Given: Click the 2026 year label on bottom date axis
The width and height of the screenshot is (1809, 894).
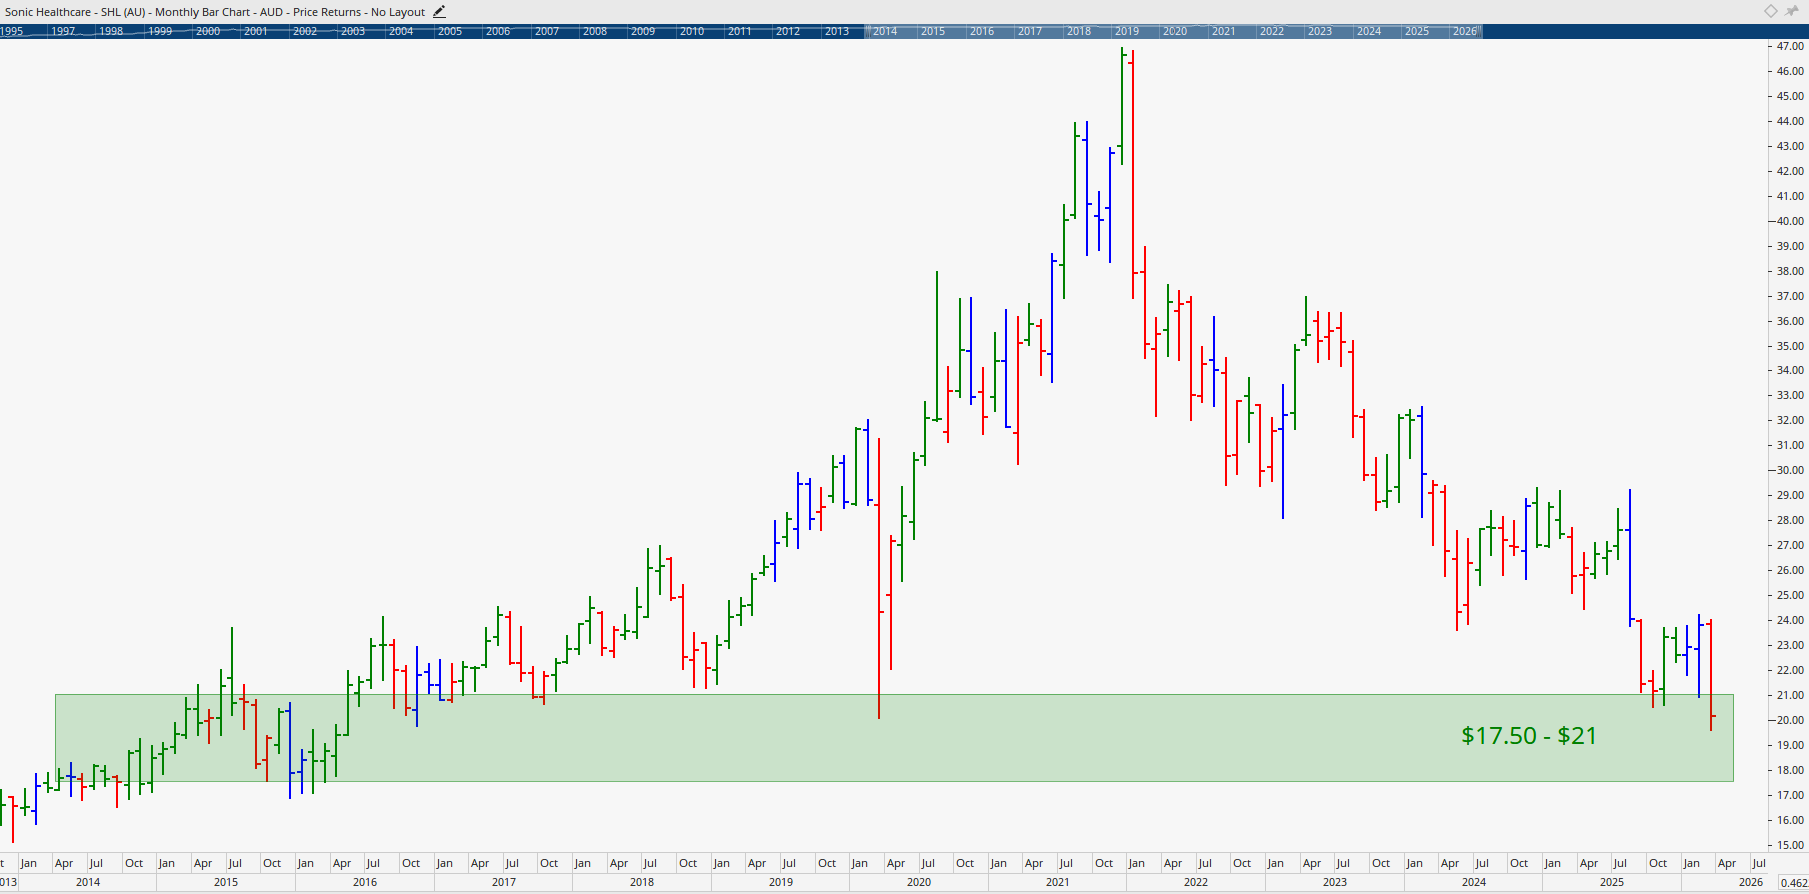Looking at the screenshot, I should click(1751, 882).
